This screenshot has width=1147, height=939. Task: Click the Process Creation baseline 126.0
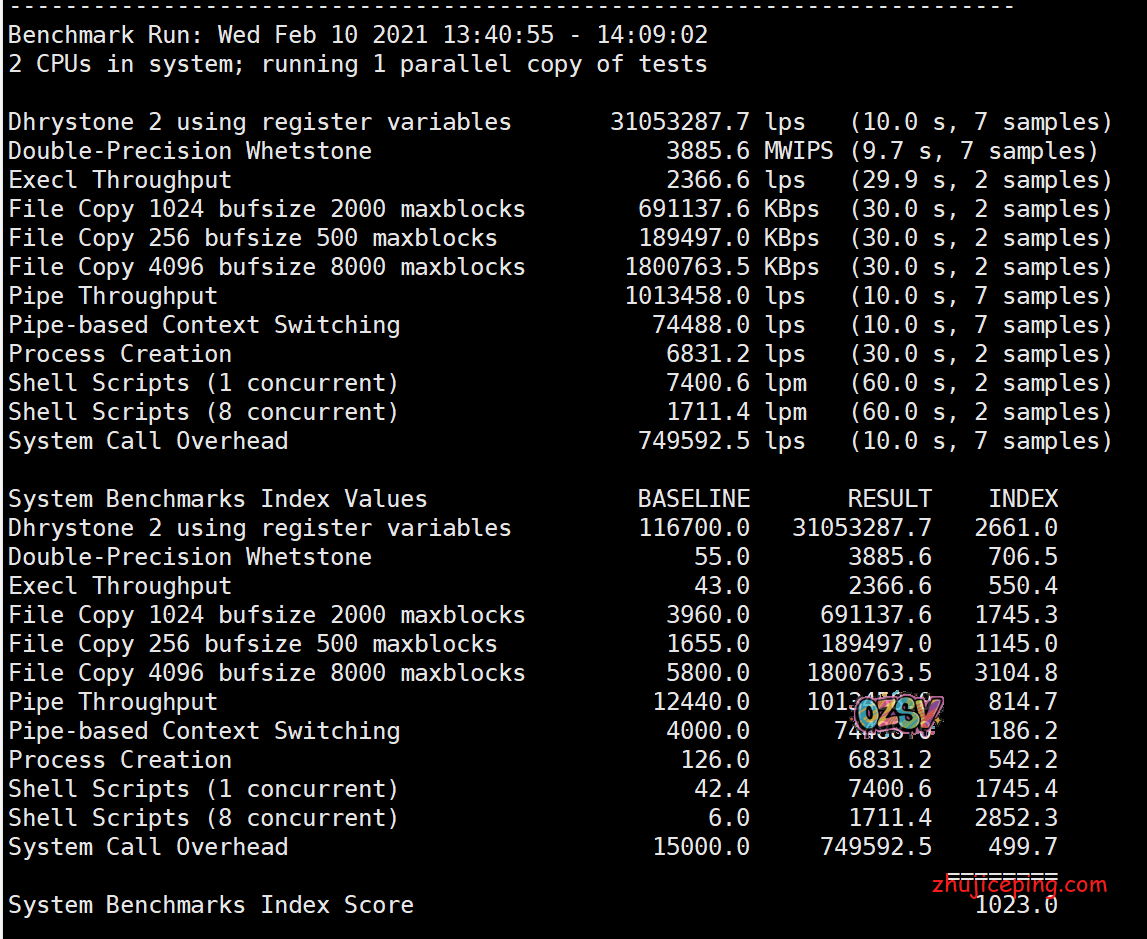pyautogui.click(x=715, y=760)
